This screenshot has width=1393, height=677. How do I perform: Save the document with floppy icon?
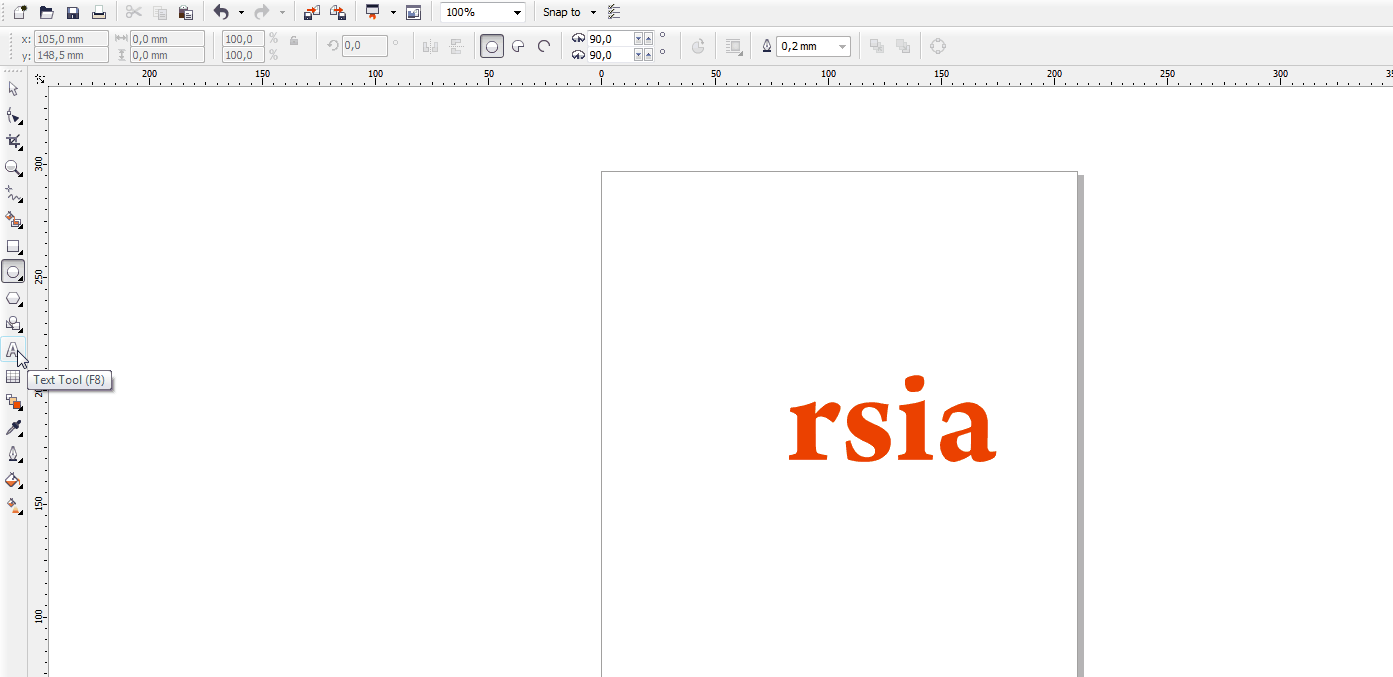coord(72,12)
